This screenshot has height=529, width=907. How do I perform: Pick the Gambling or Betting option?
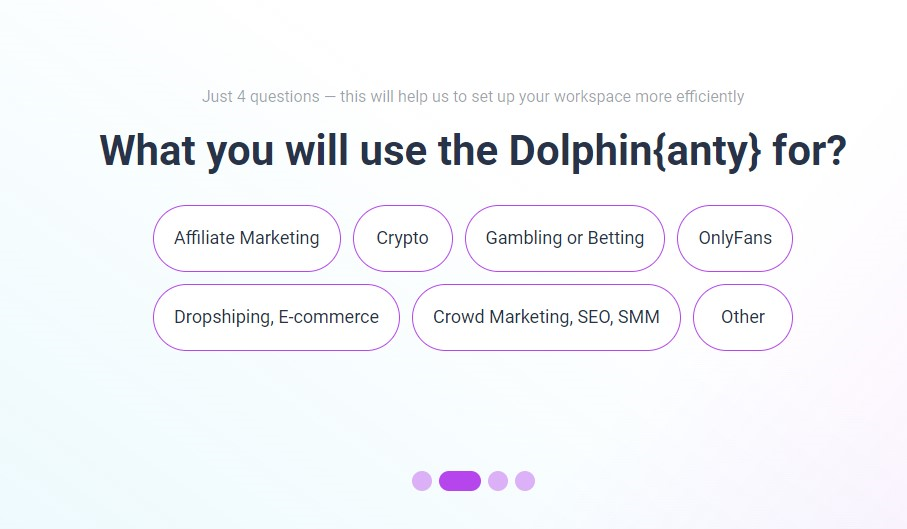click(x=564, y=238)
